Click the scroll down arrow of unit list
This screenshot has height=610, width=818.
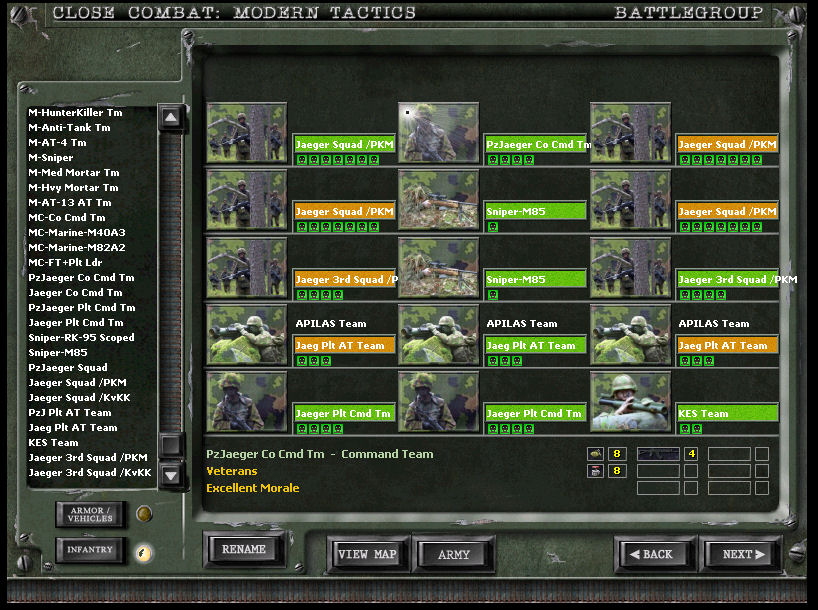[x=171, y=475]
